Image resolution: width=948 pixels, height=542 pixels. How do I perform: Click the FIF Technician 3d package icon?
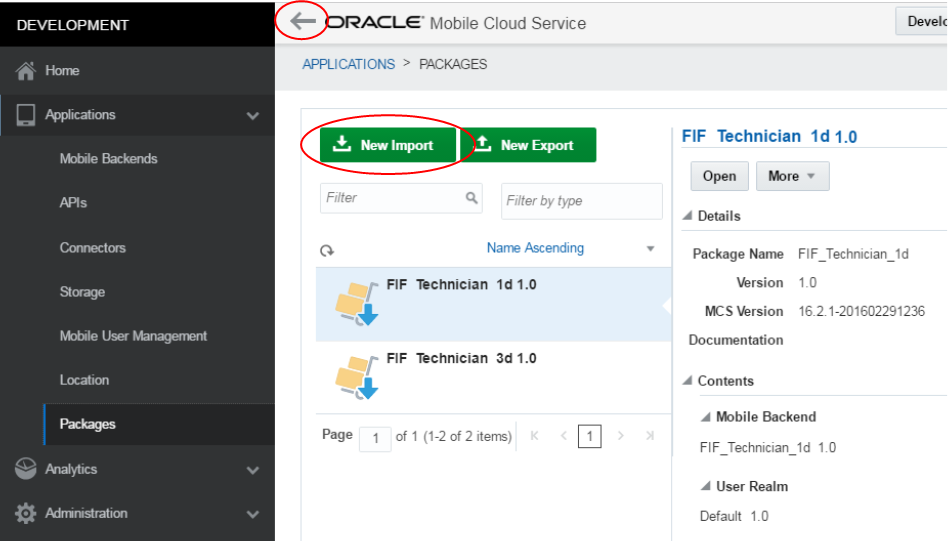(x=357, y=377)
